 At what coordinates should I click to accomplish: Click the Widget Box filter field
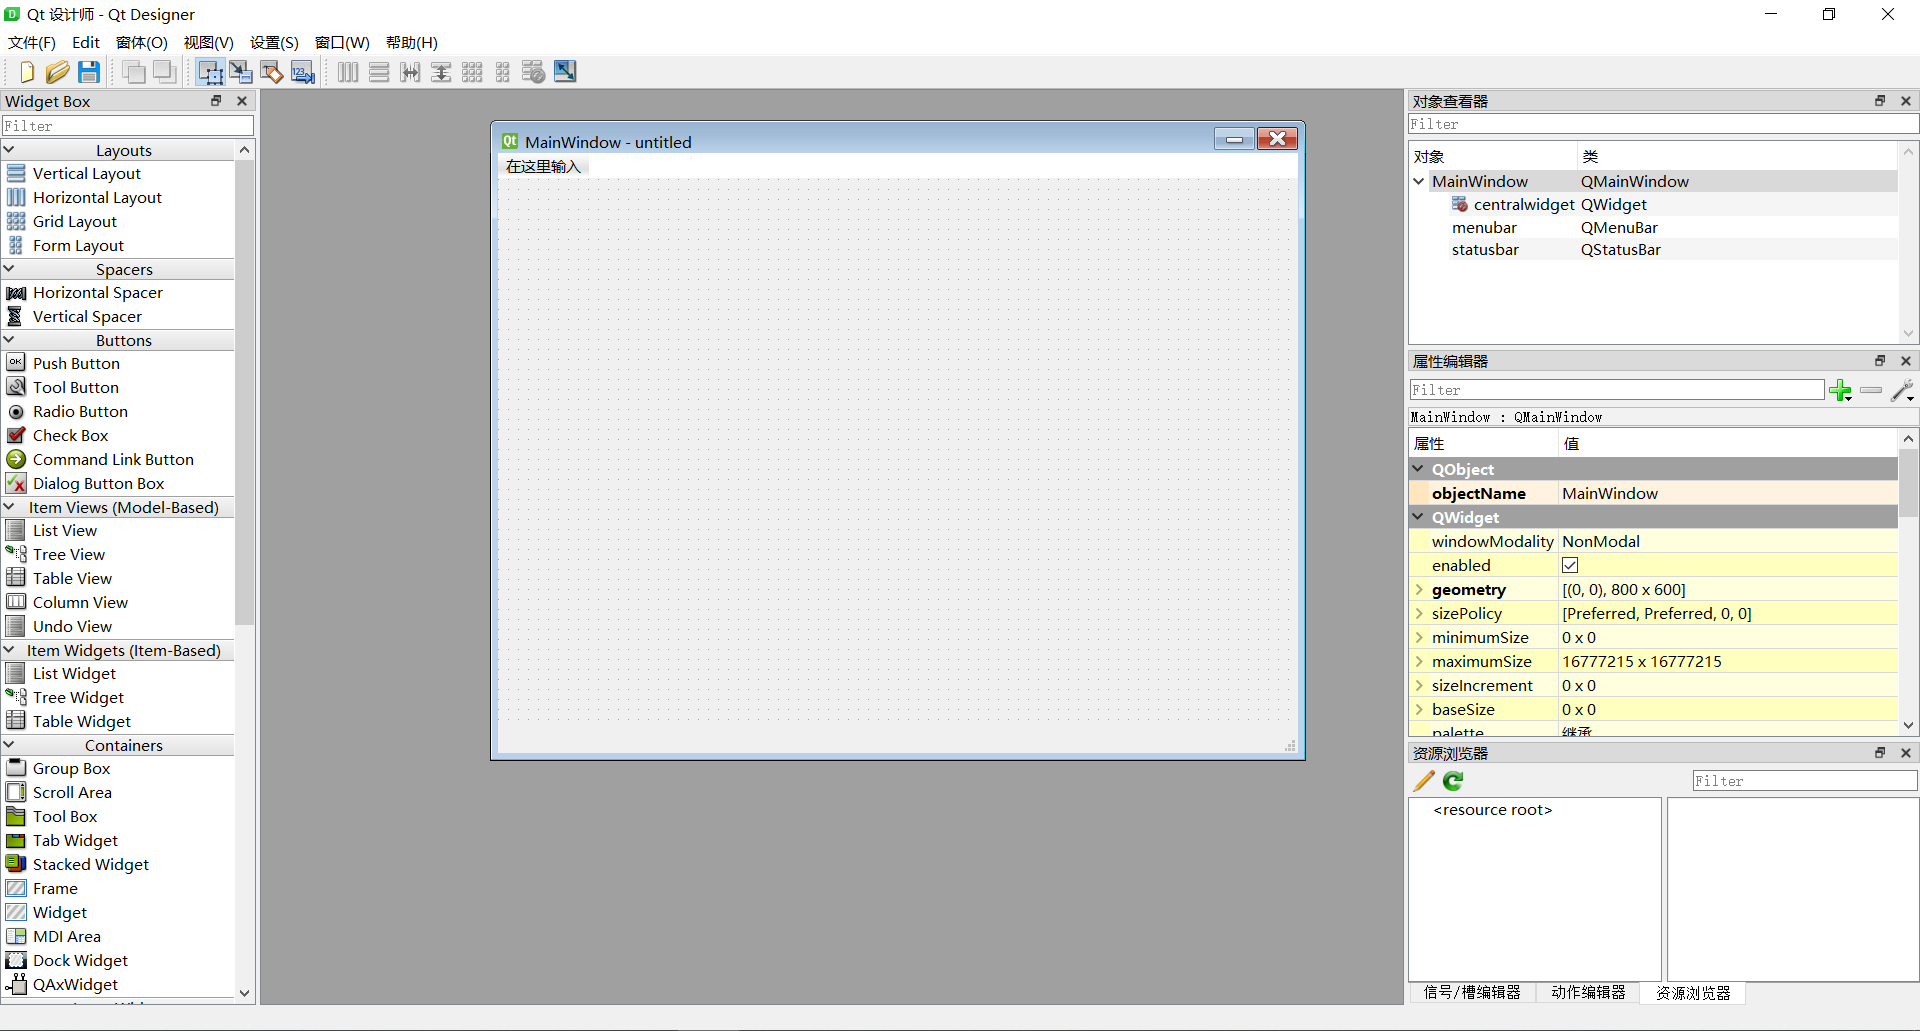coord(128,124)
